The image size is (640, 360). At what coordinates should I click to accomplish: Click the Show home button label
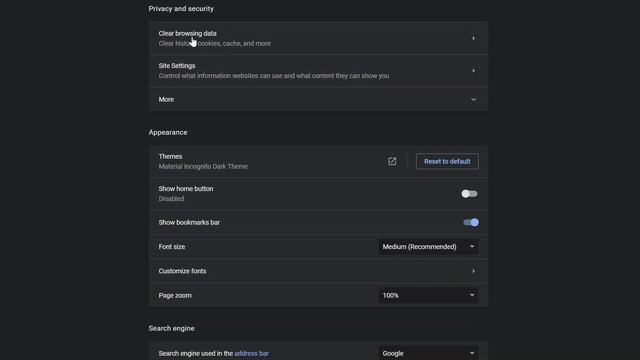pos(186,189)
